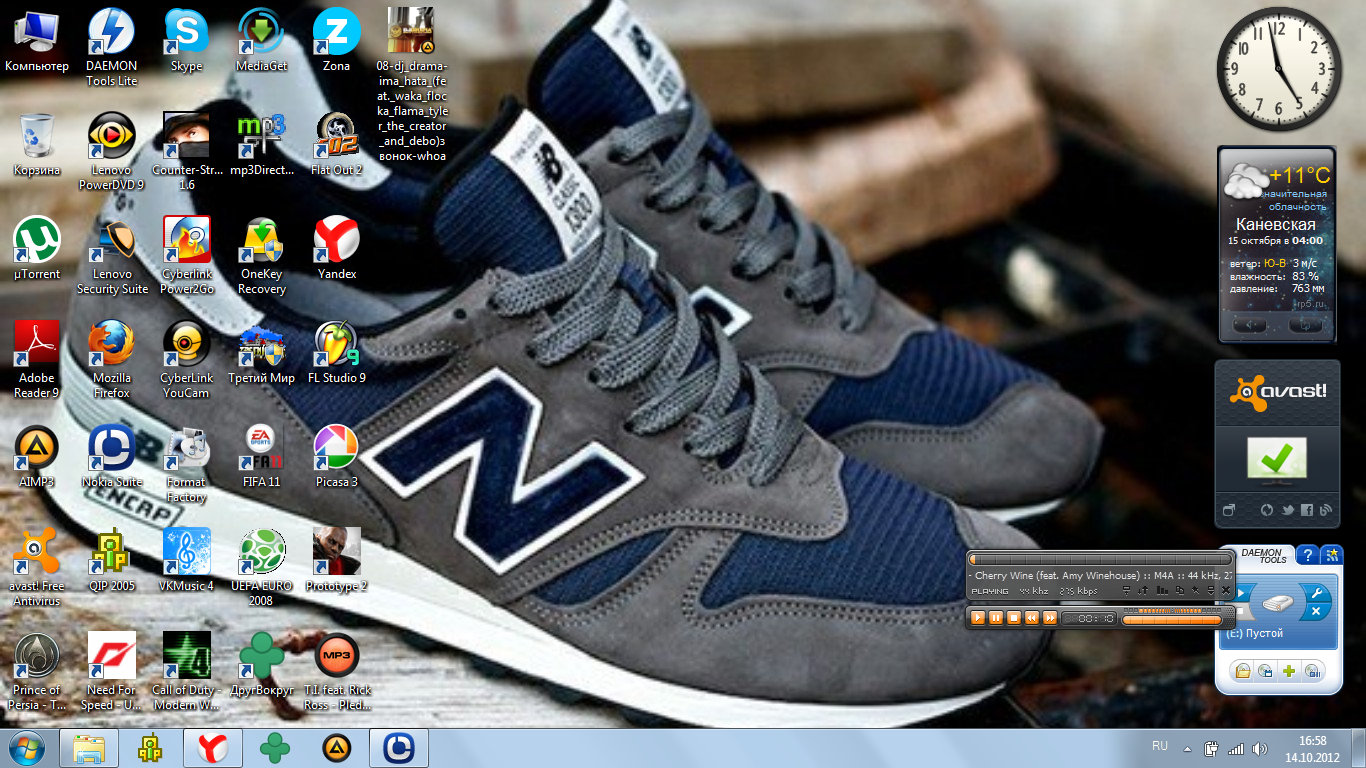Select the Yandex browser desktop shortcut
The height and width of the screenshot is (768, 1366).
coord(337,249)
